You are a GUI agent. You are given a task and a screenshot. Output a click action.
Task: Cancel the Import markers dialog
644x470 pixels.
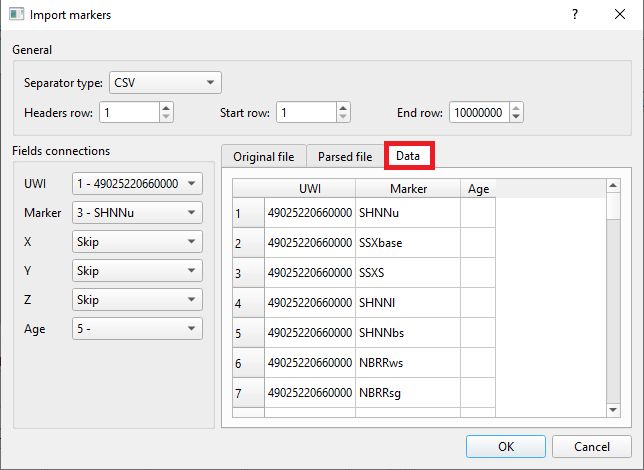click(x=591, y=447)
